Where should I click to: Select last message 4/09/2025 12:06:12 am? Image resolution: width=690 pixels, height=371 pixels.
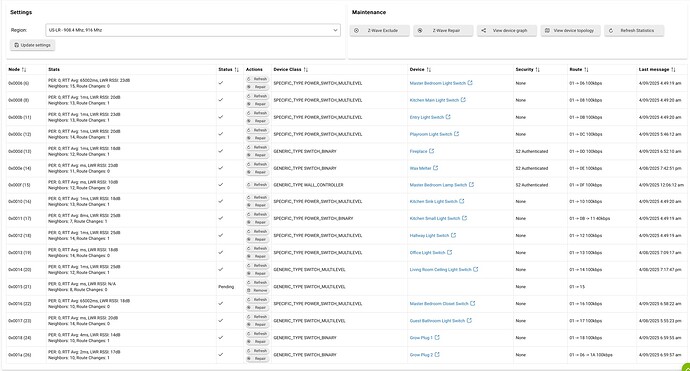pos(661,185)
